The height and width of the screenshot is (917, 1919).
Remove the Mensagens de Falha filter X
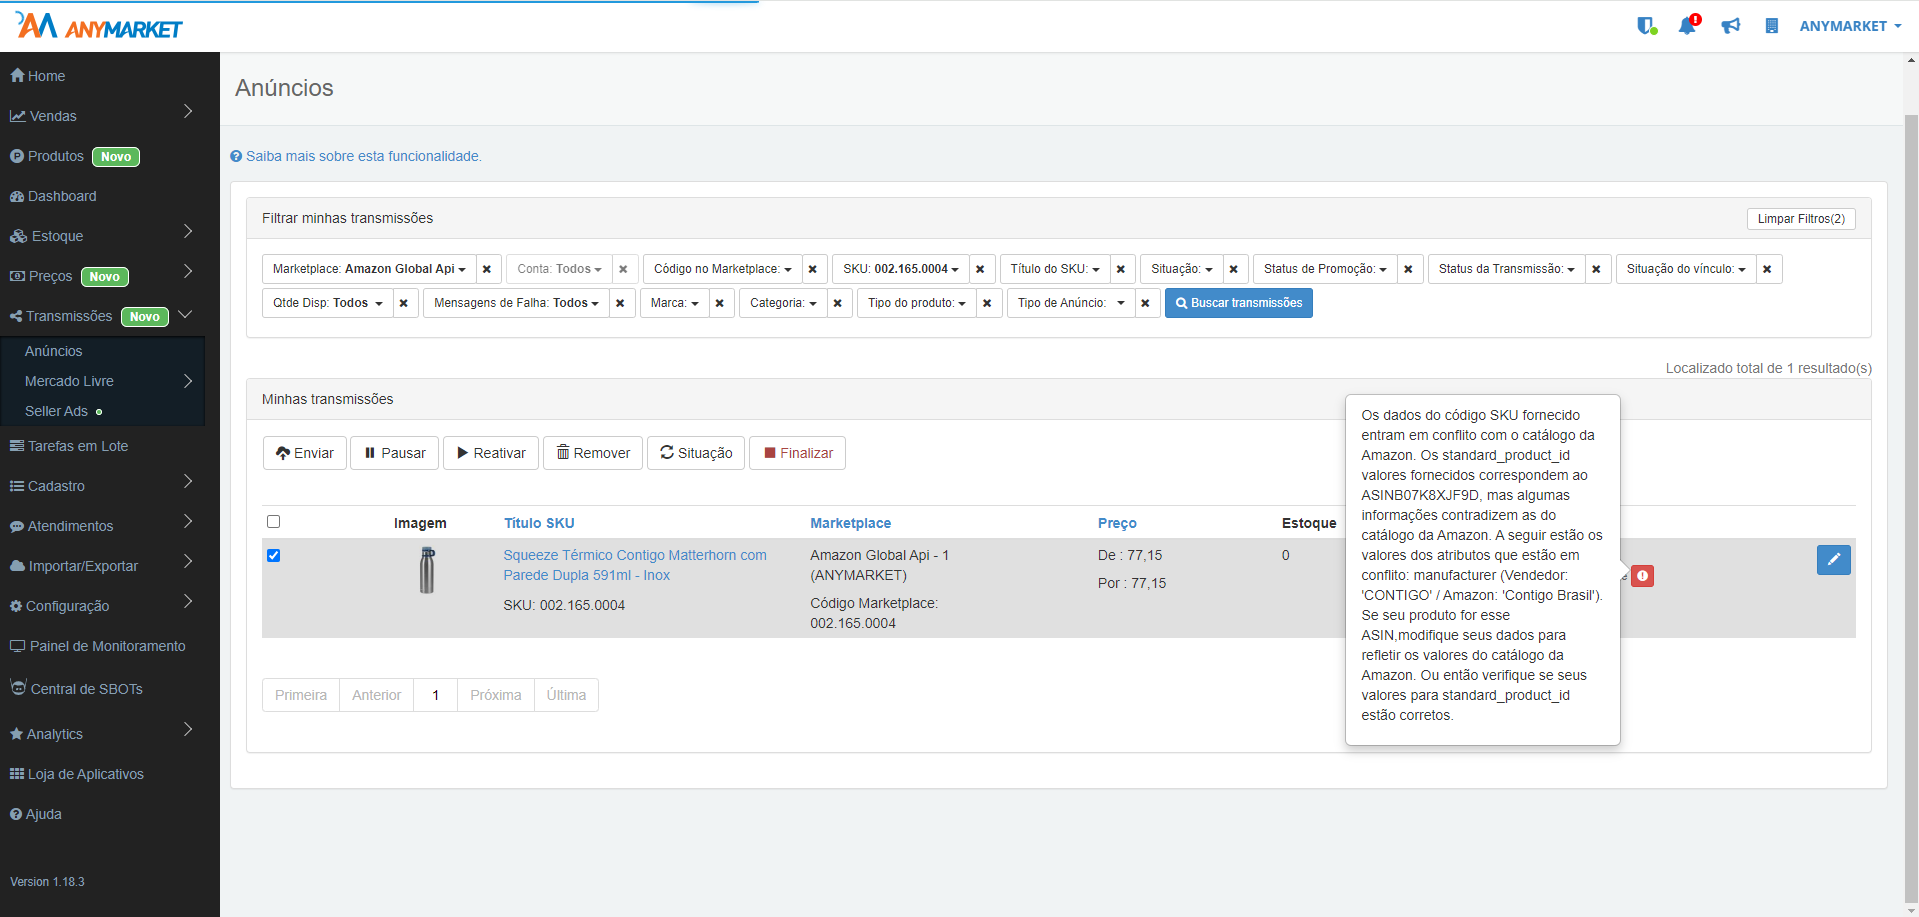point(620,303)
